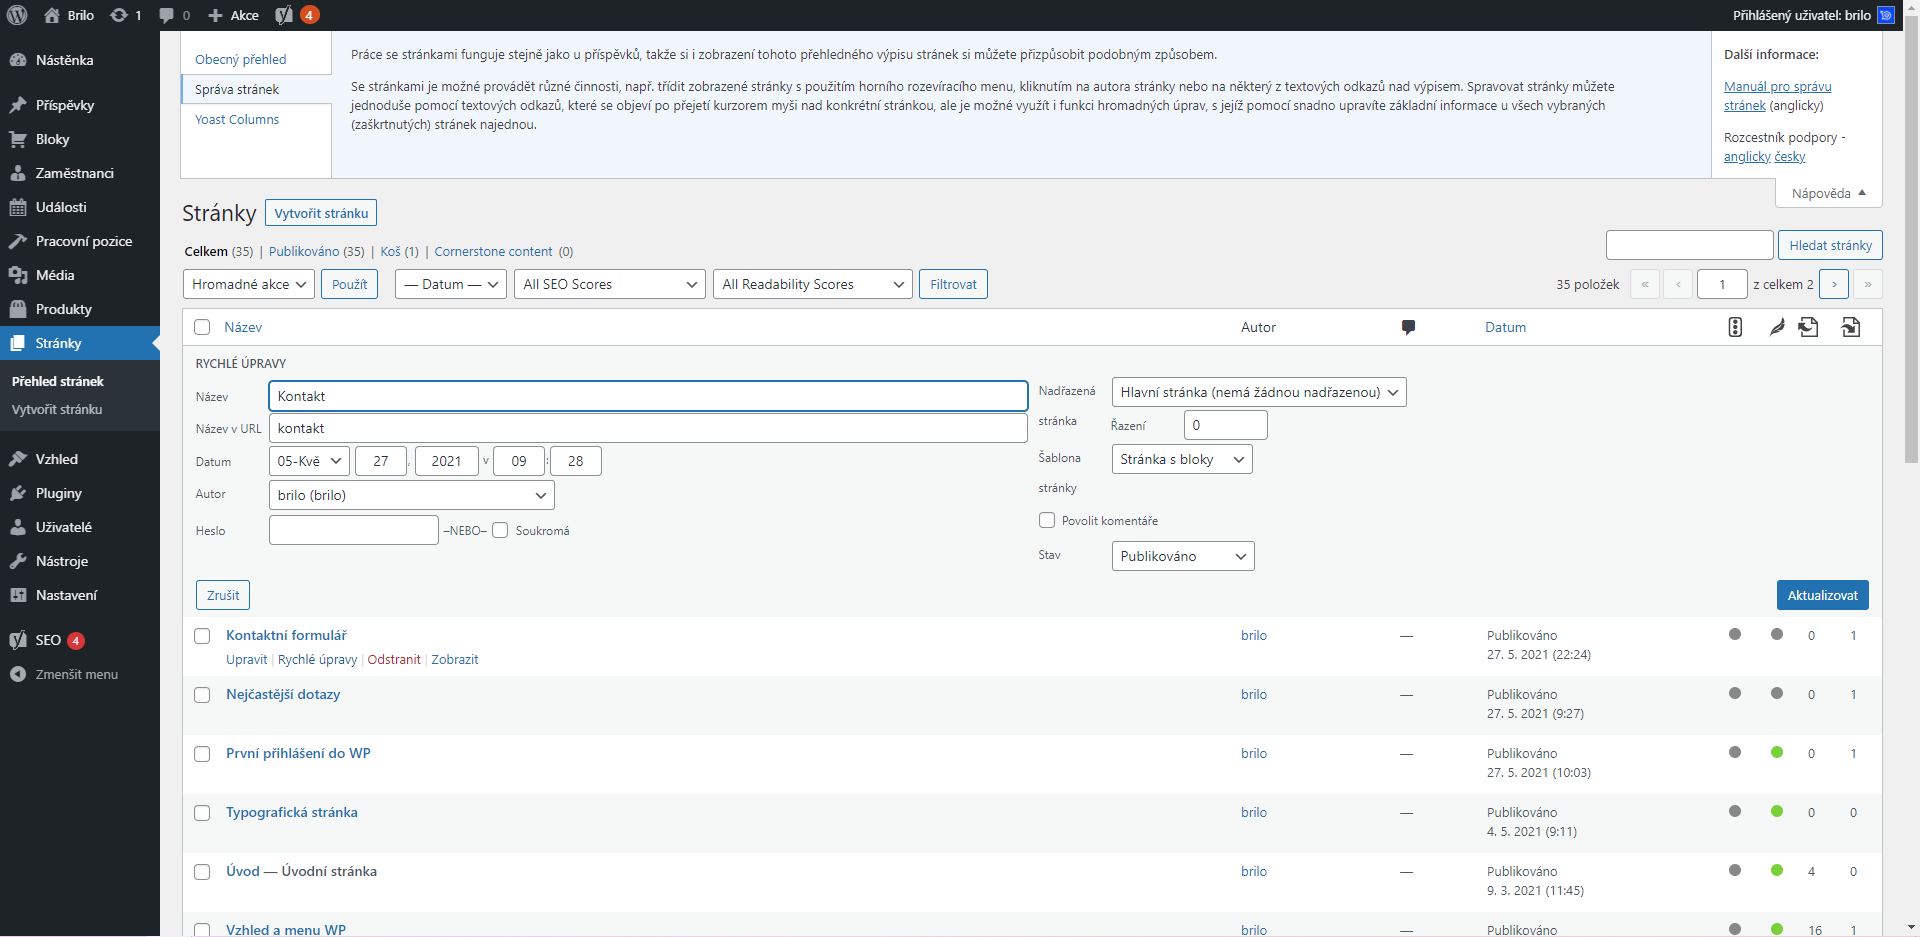Open Média from the sidebar
The width and height of the screenshot is (1920, 937).
[x=55, y=275]
